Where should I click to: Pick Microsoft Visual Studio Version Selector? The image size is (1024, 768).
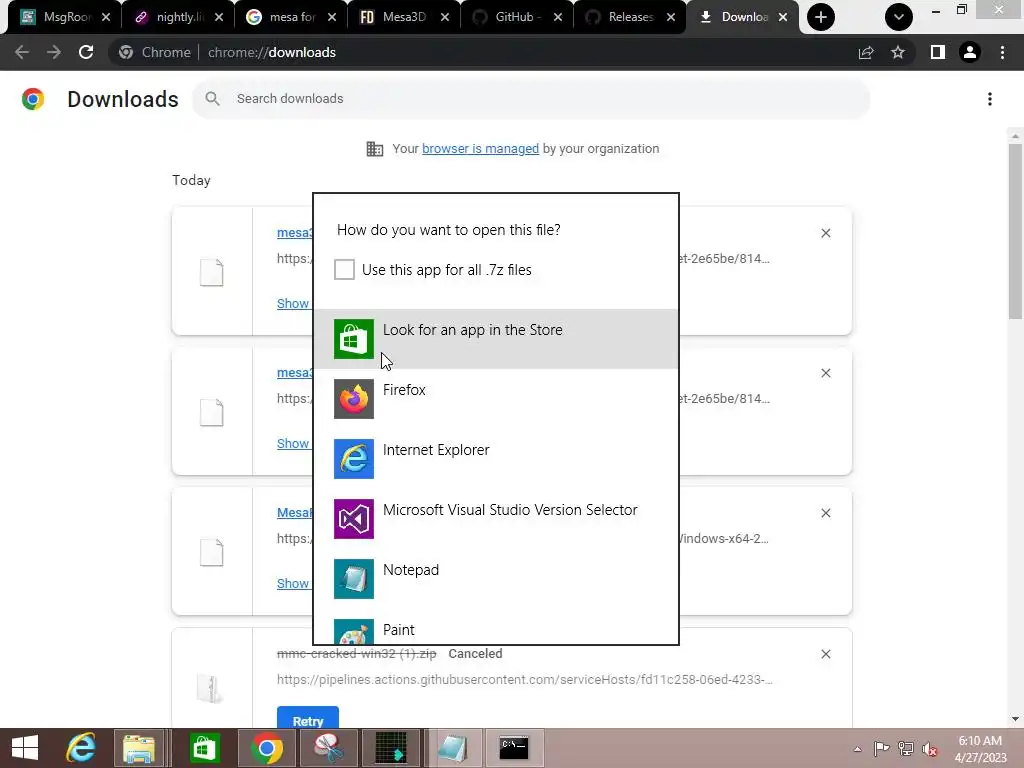click(x=496, y=519)
